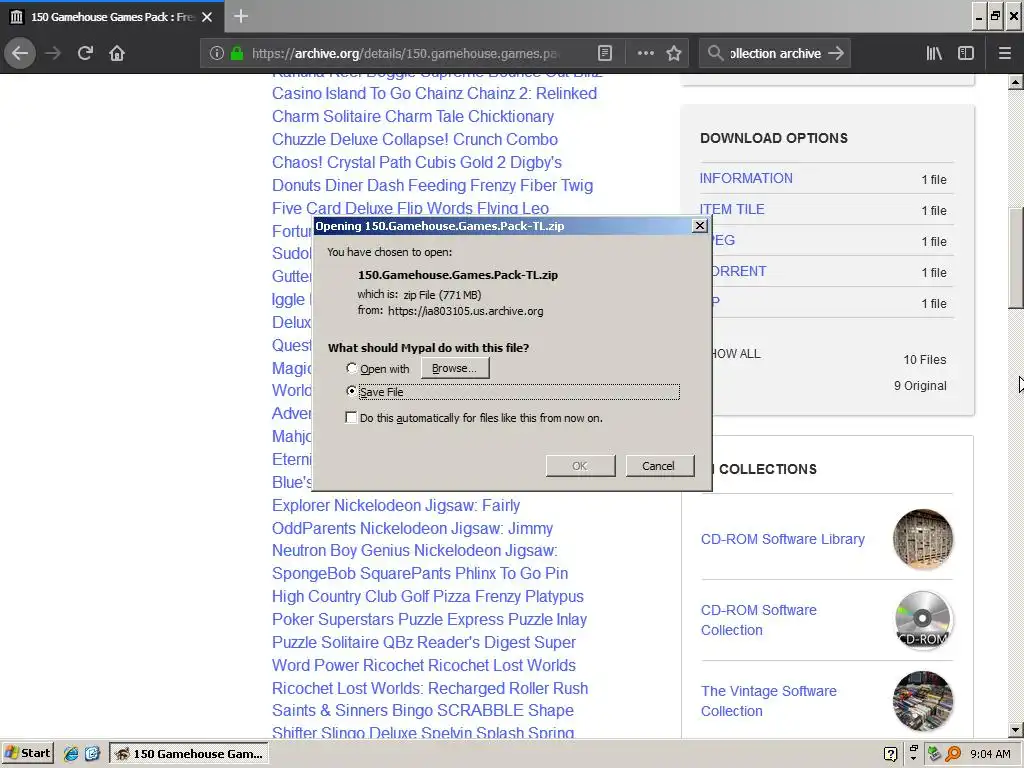Launch Internet Explorer from quick launch
This screenshot has height=768, width=1024.
[x=71, y=754]
